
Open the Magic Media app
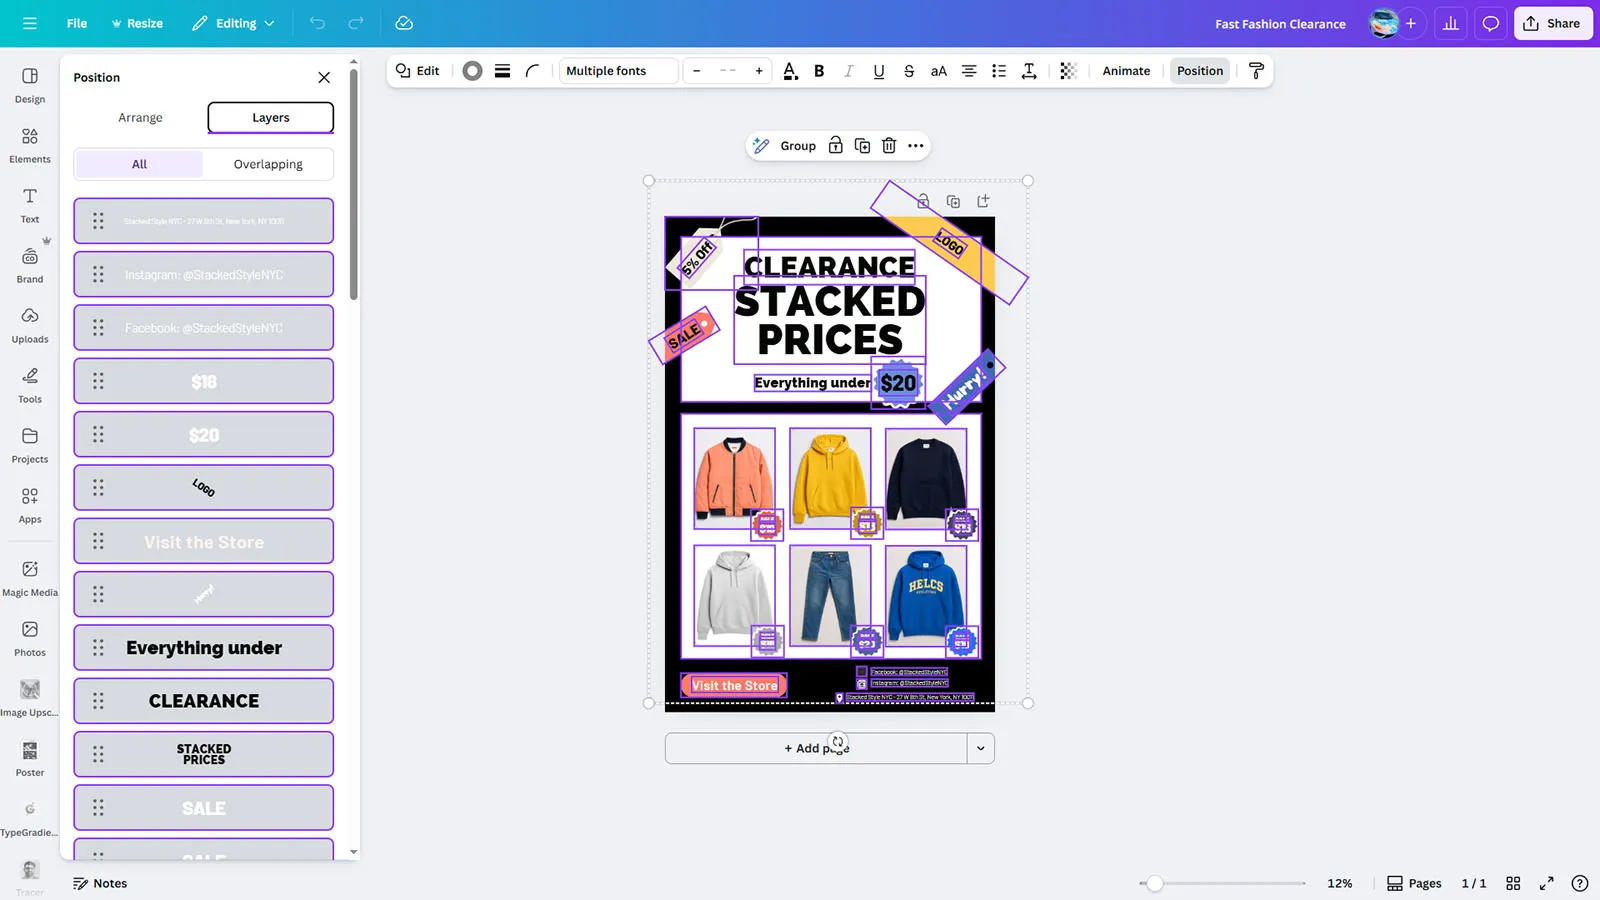[x=30, y=577]
